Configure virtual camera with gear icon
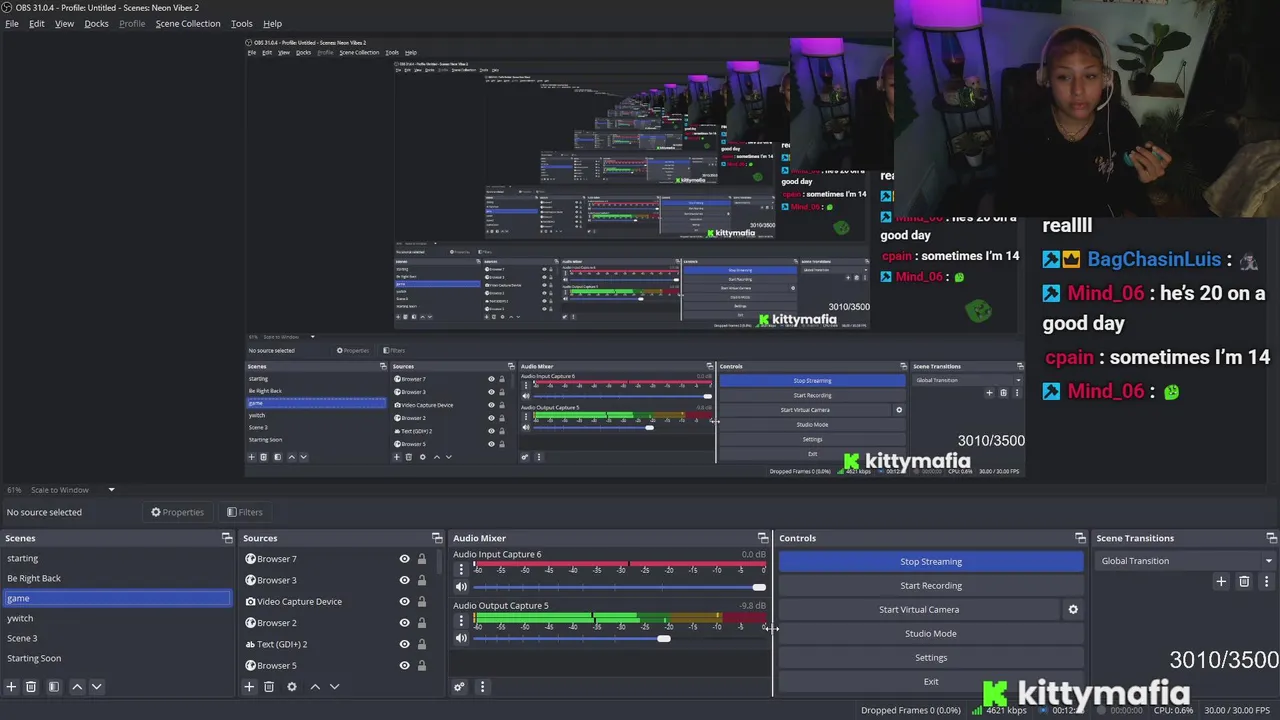Screen dimensions: 1280x720 coord(1073,609)
